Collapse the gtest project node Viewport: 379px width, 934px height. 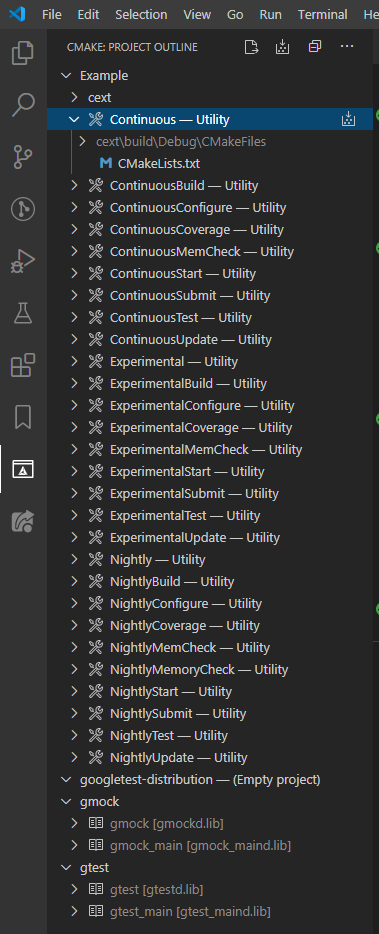click(66, 868)
